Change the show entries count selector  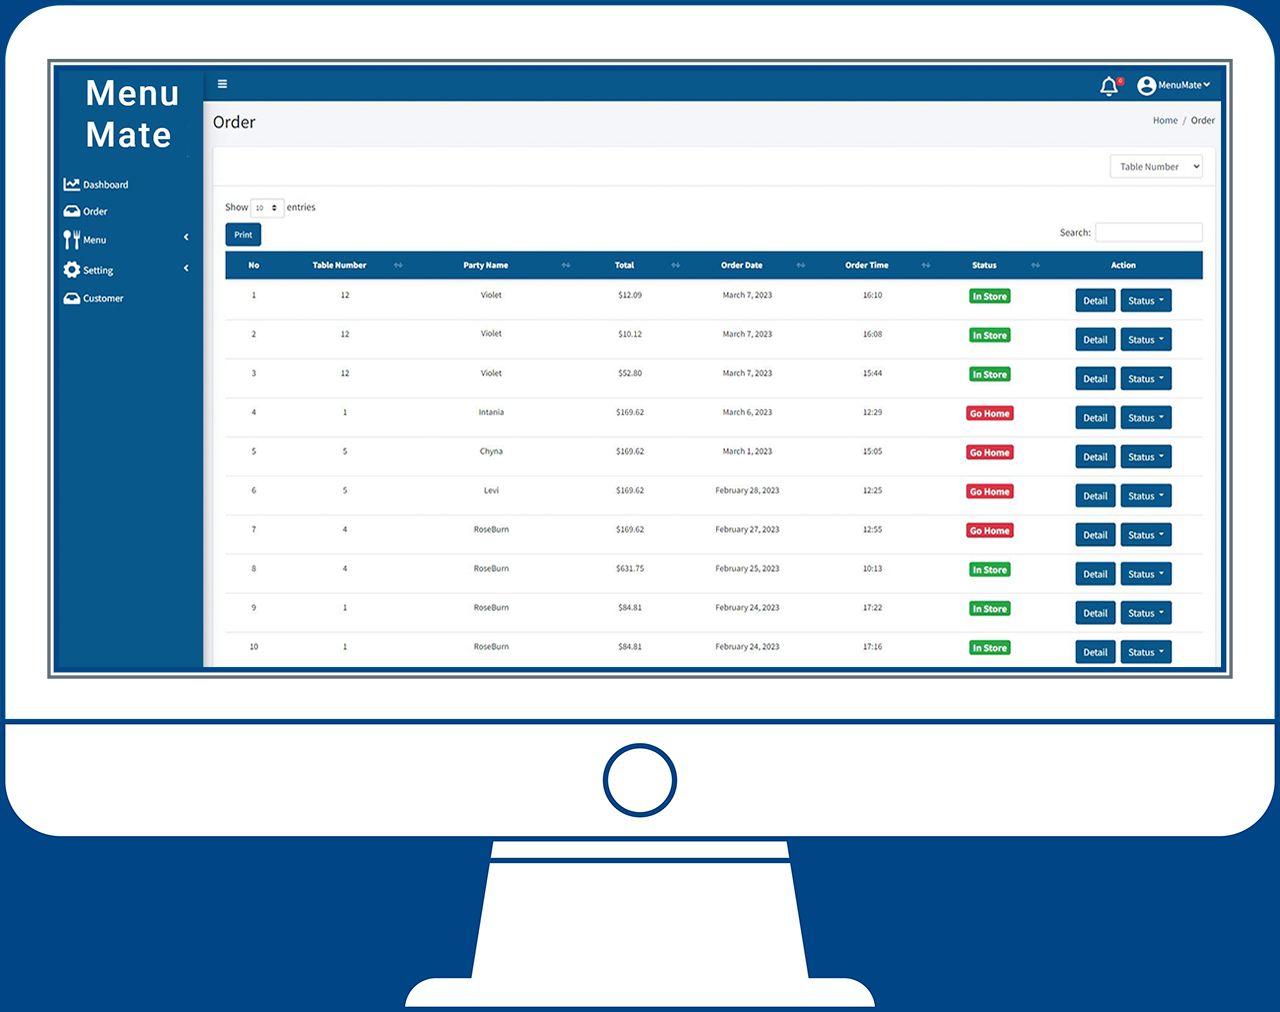pos(267,208)
